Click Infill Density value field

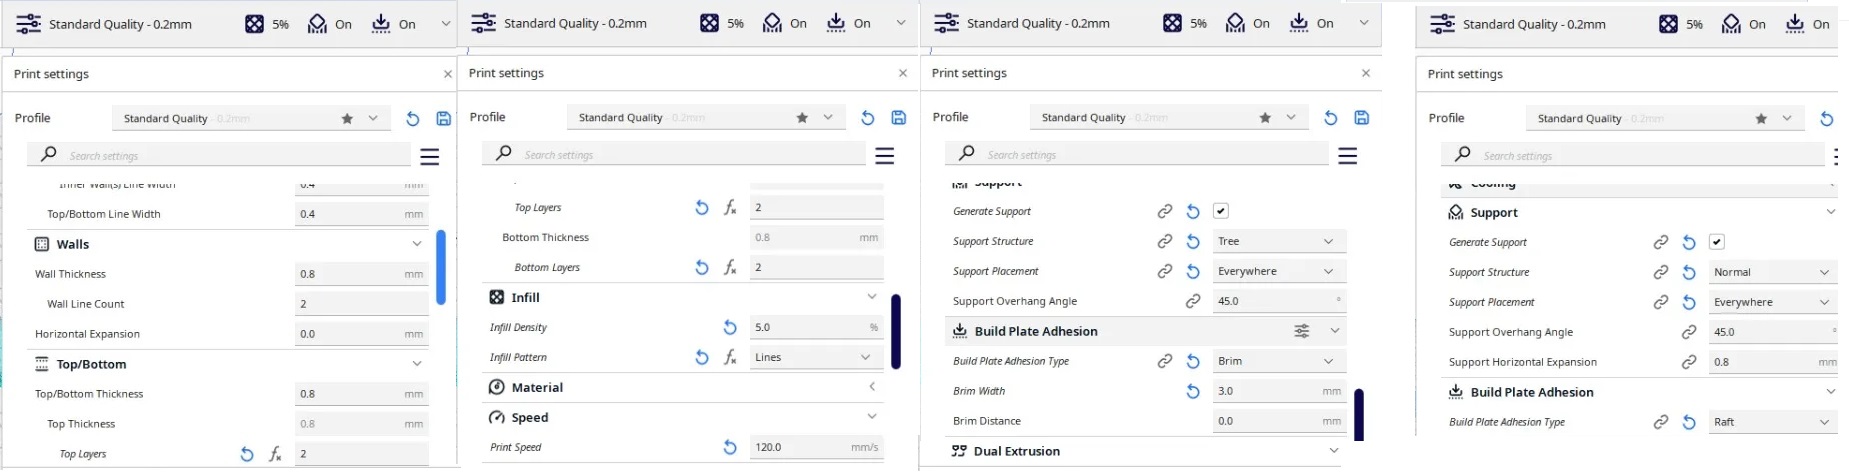click(x=817, y=327)
